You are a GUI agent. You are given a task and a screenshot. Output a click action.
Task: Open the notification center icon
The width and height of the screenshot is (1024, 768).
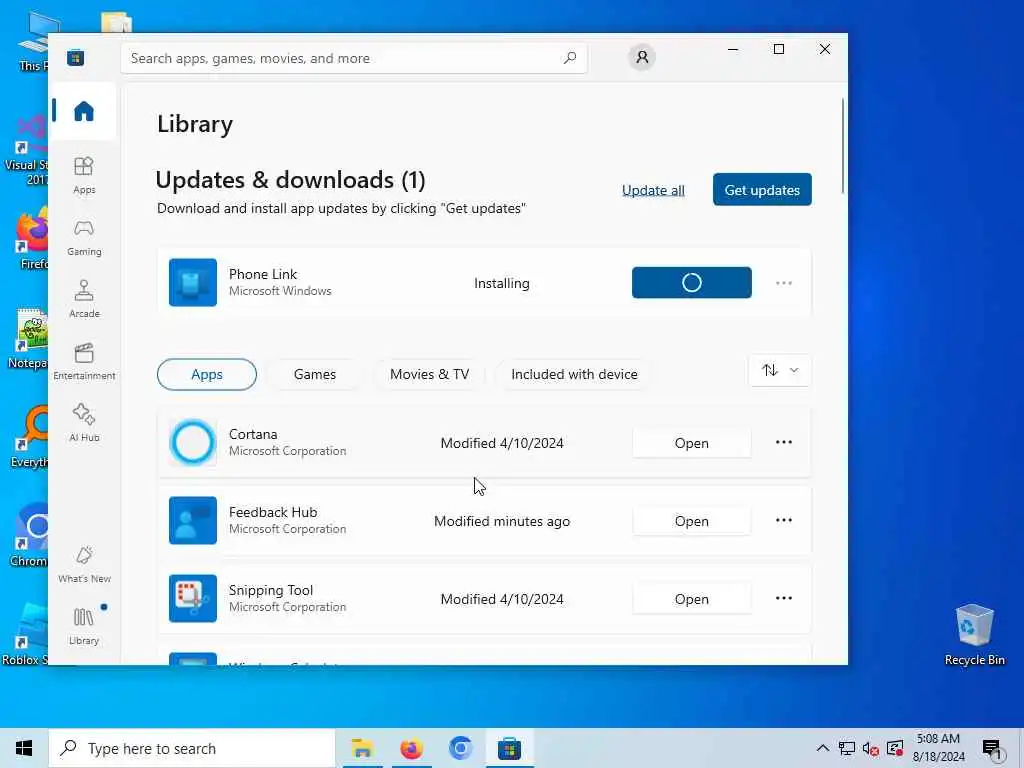(x=992, y=748)
